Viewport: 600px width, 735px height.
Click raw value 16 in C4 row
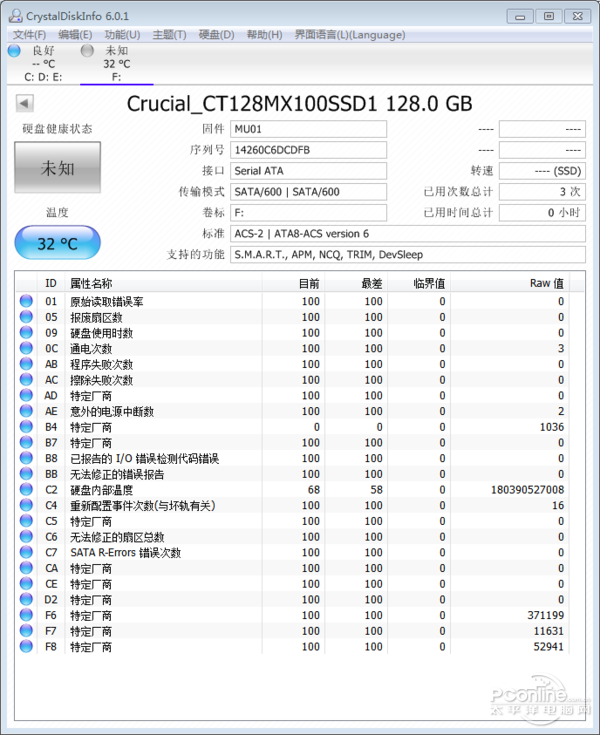pyautogui.click(x=558, y=505)
